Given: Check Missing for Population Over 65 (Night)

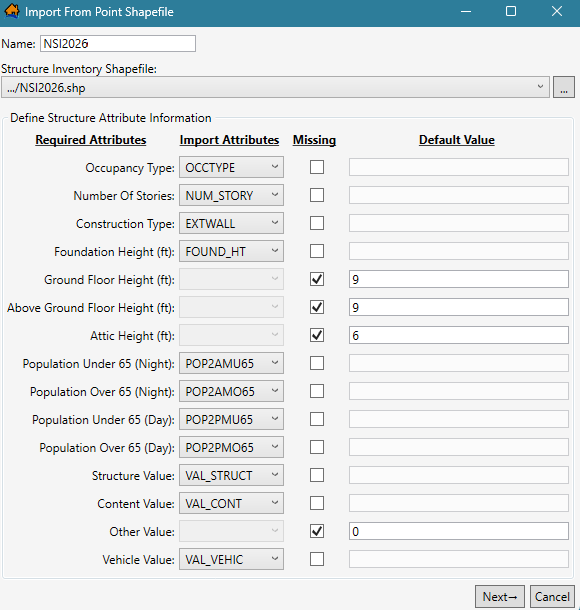Looking at the screenshot, I should tap(317, 391).
